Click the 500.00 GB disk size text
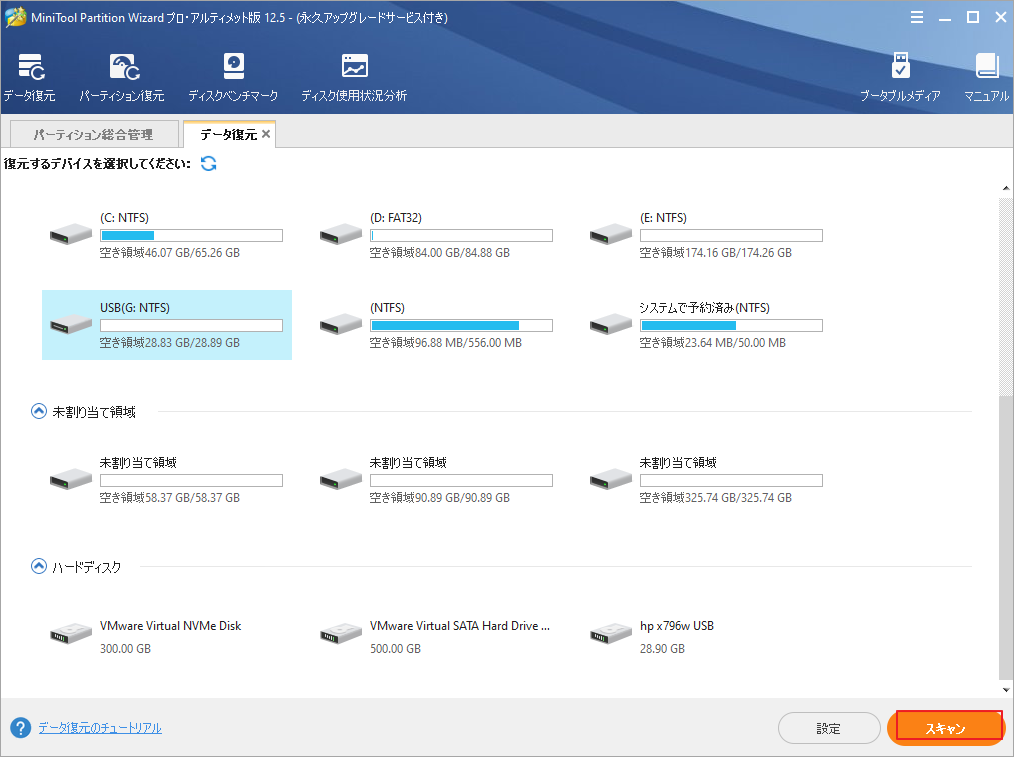Viewport: 1014px width, 757px height. point(395,648)
